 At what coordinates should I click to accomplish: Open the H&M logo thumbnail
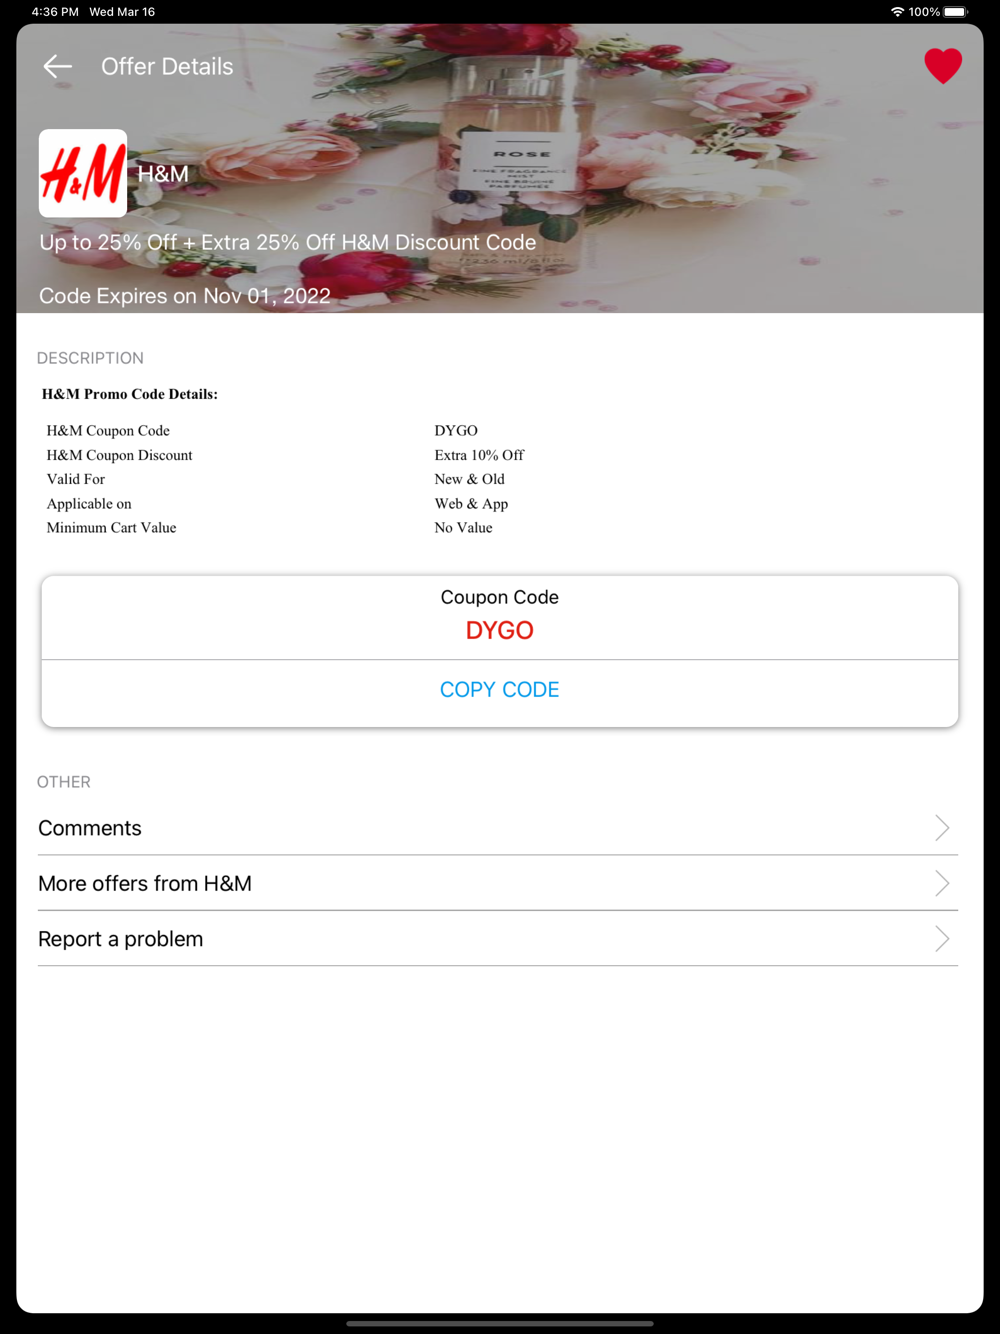83,173
